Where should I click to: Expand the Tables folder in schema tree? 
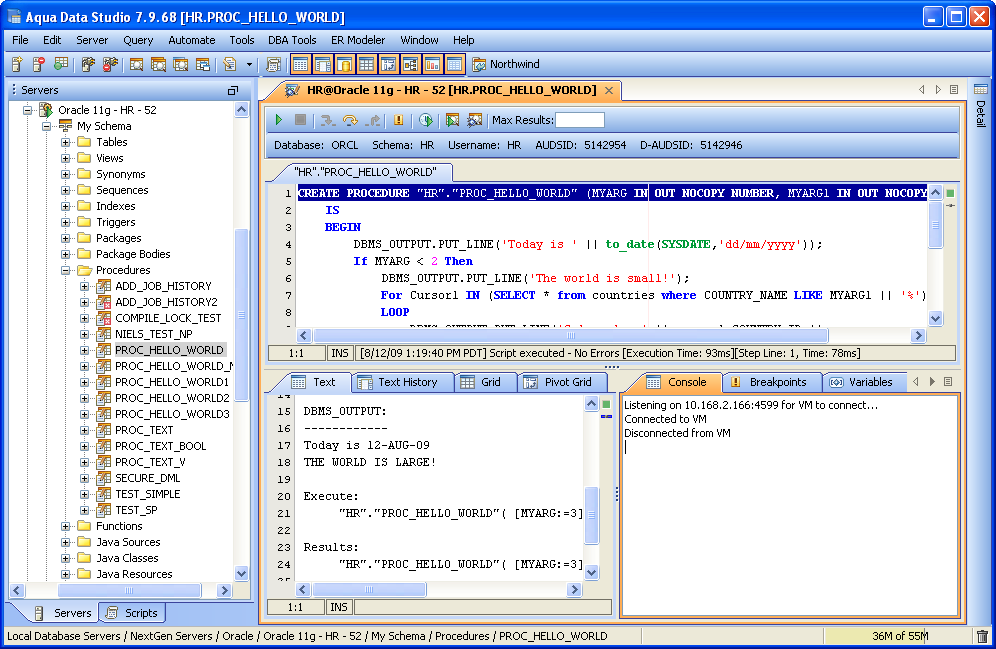coord(66,142)
